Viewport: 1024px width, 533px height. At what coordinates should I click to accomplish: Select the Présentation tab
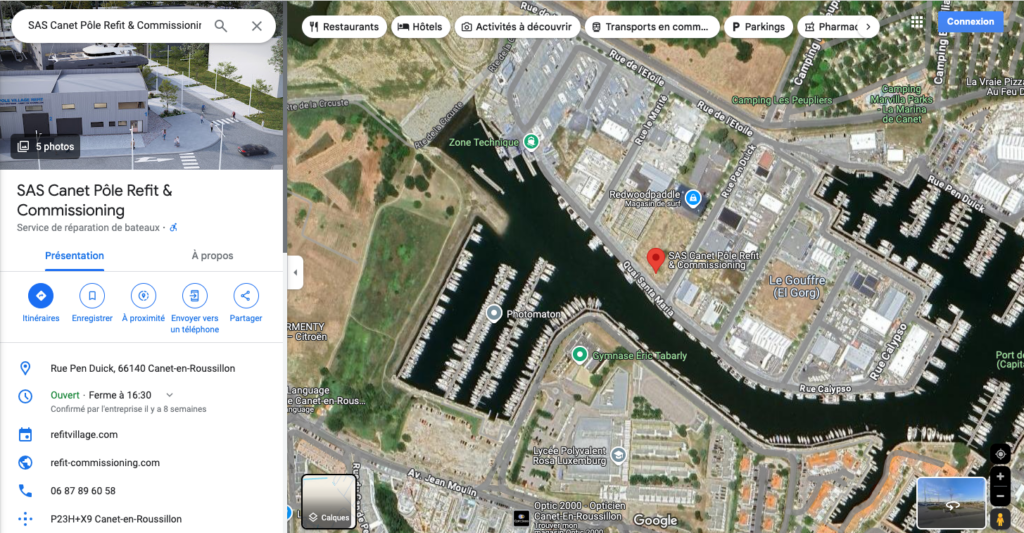tap(74, 255)
